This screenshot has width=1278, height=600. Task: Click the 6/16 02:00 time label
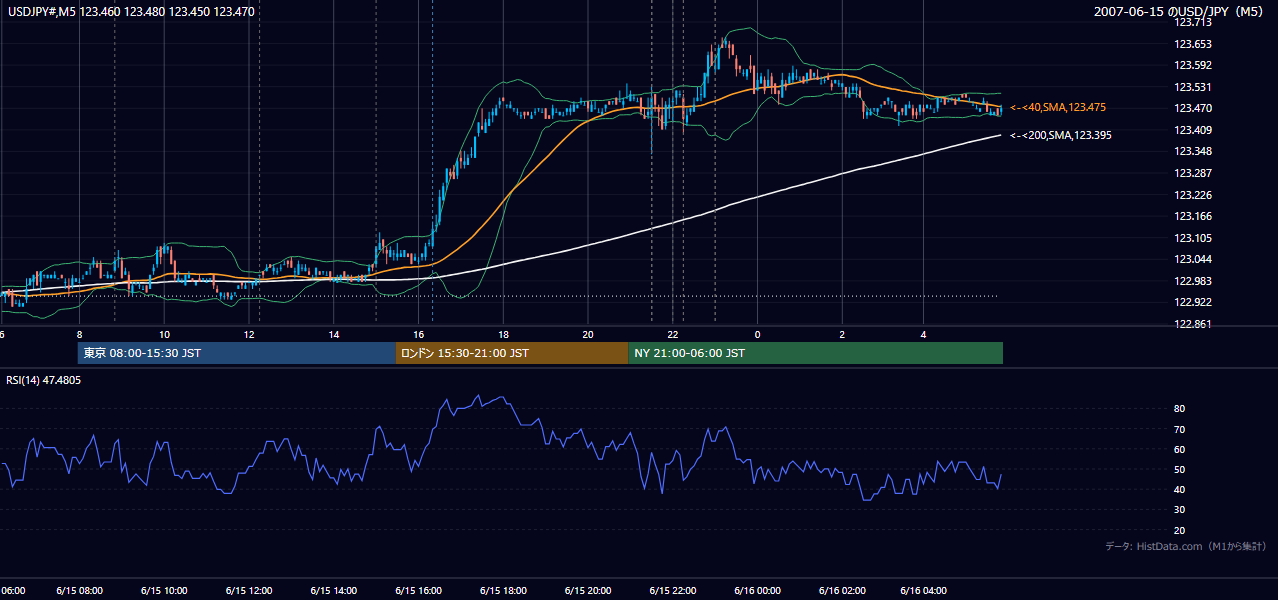click(843, 591)
